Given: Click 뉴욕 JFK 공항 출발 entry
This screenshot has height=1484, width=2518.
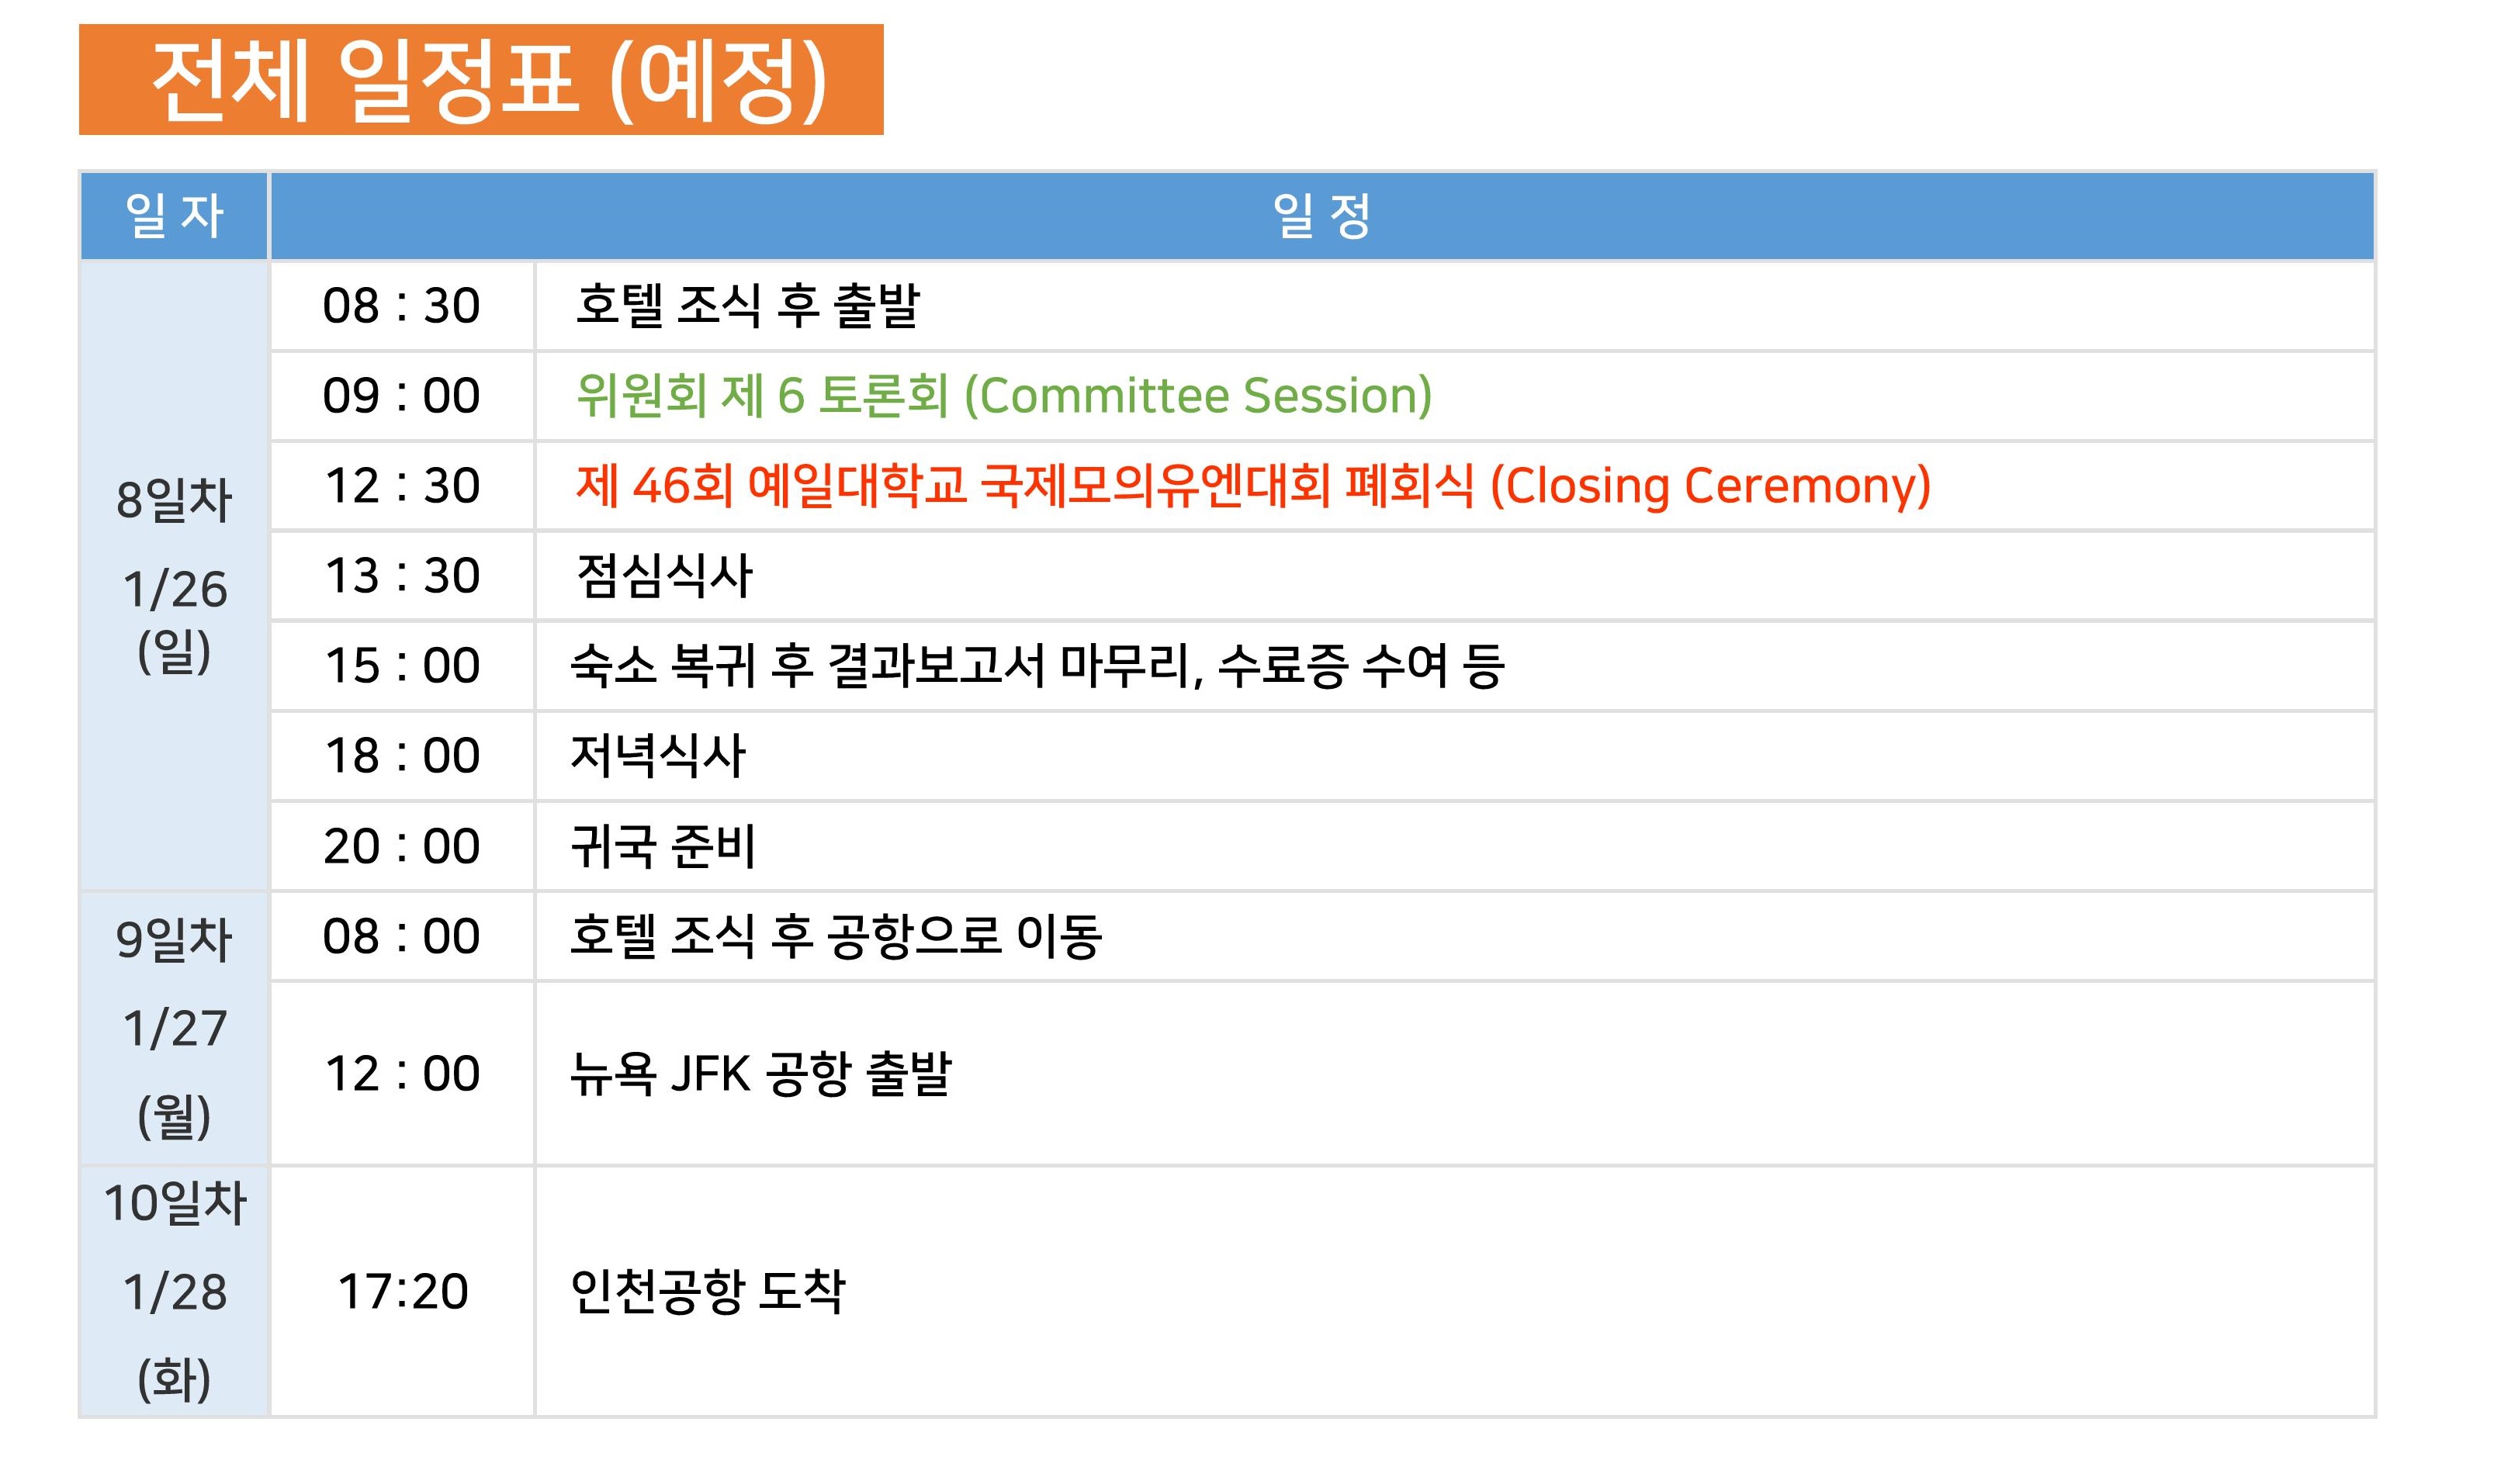Looking at the screenshot, I should pos(761,1074).
